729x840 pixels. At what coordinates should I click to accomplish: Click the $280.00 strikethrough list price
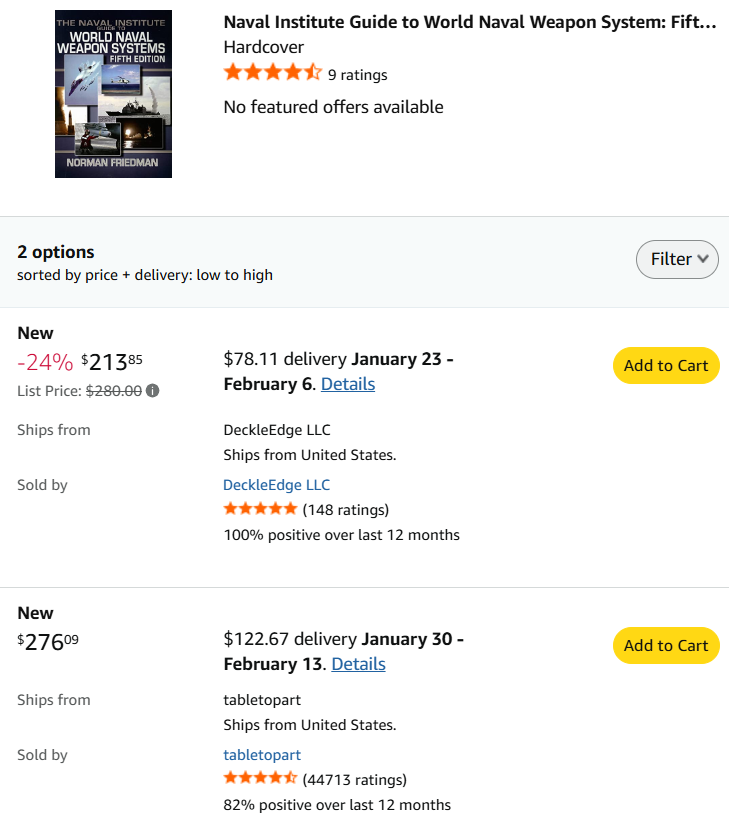(115, 391)
